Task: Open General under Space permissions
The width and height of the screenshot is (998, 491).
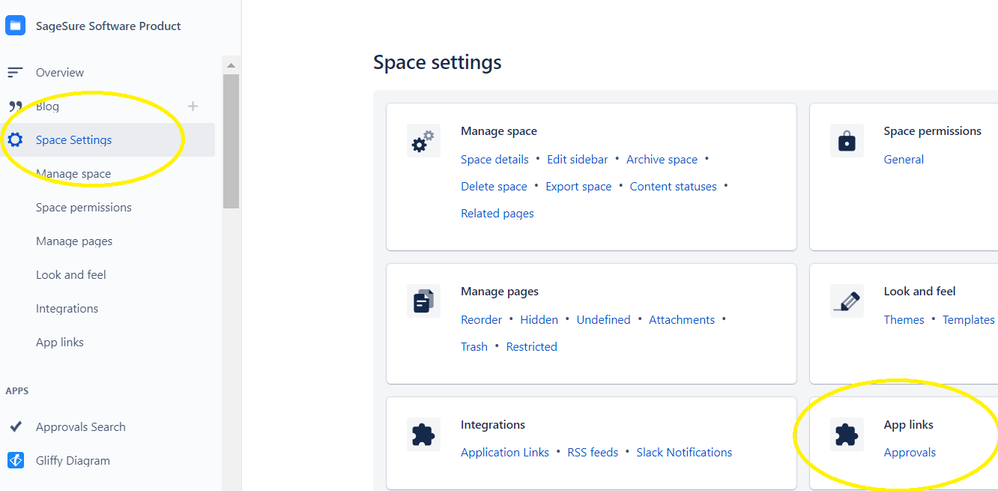Action: coord(904,159)
